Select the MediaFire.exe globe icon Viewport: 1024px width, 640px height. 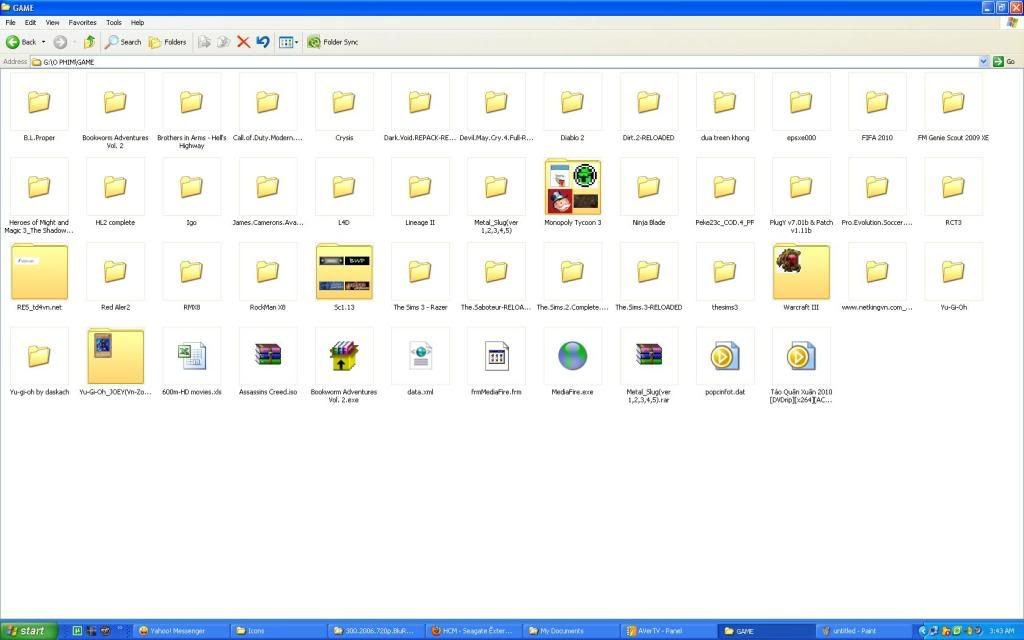coord(572,357)
